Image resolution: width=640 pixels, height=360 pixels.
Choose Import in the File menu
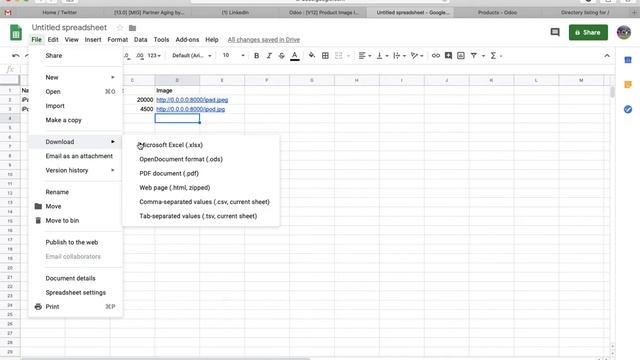(x=76, y=106)
